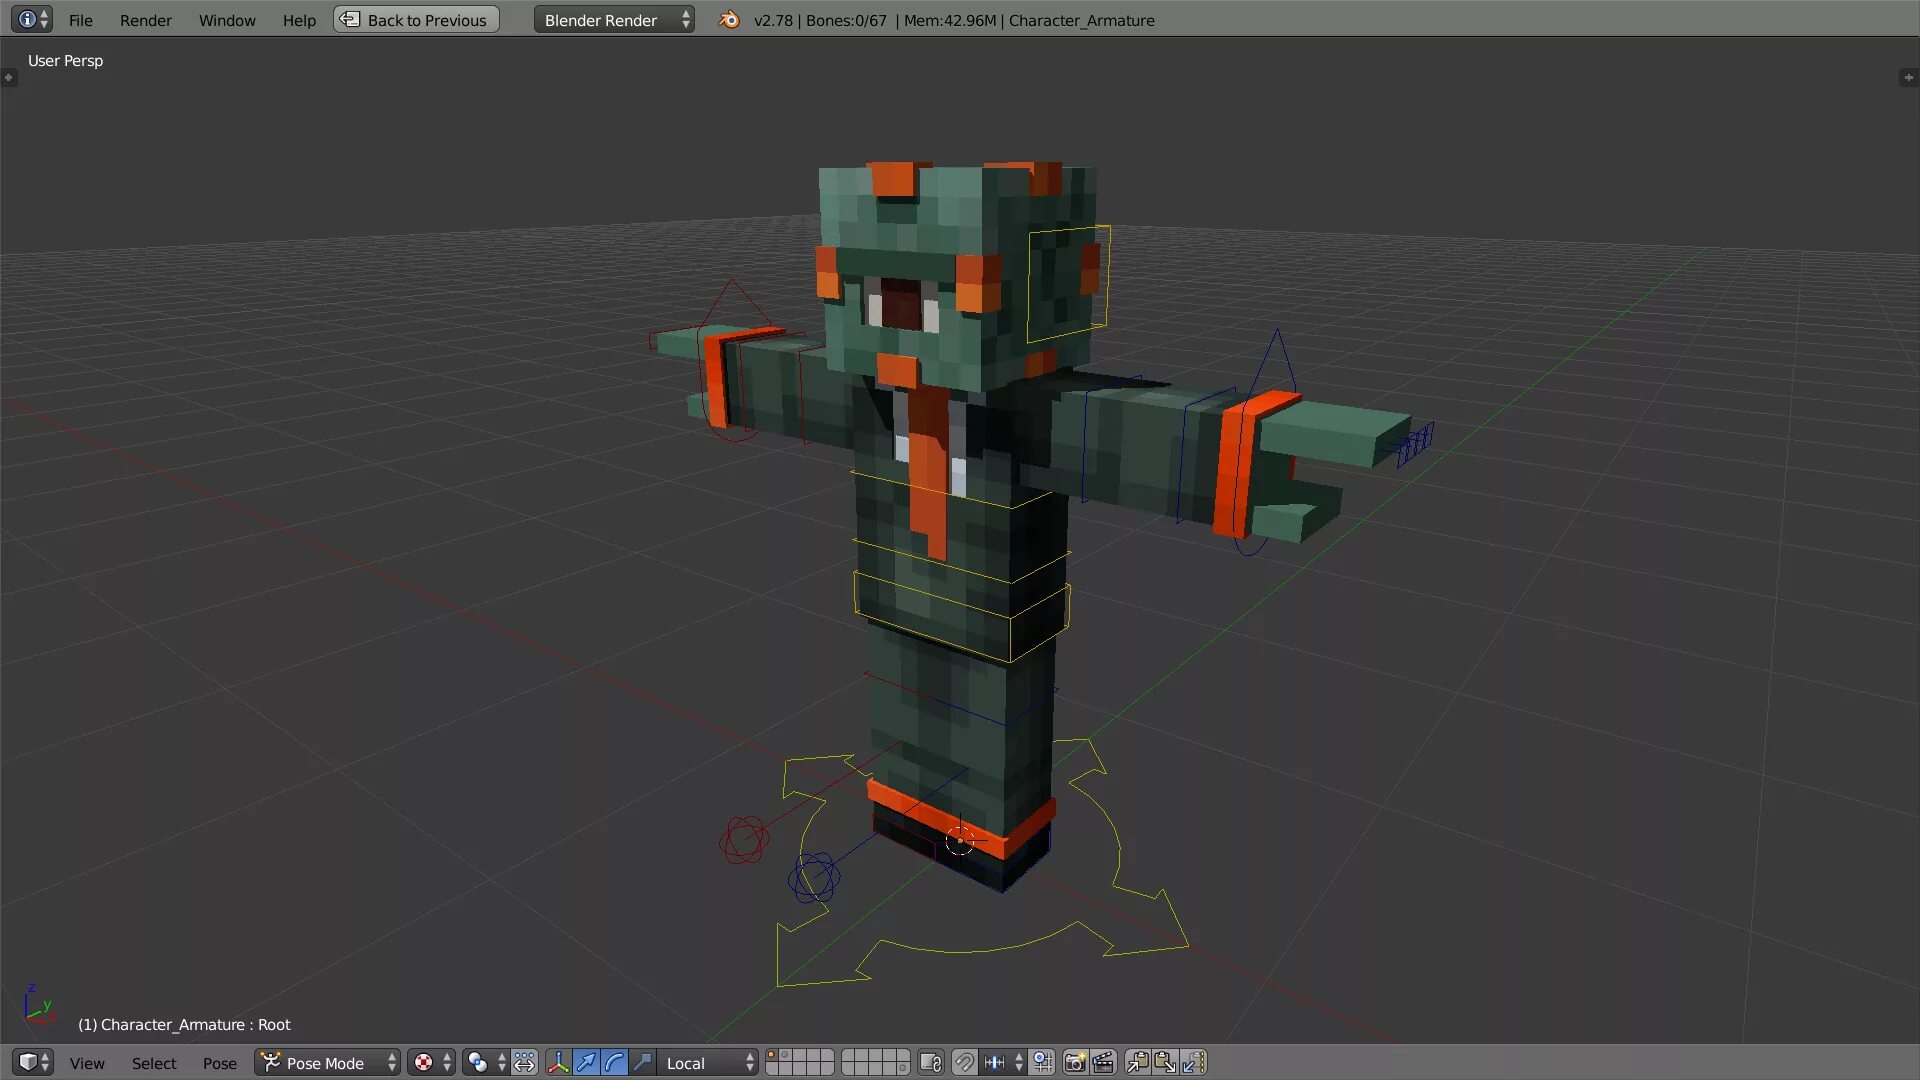Toggle manipulate center points only
This screenshot has height=1080, width=1920.
click(x=525, y=1063)
